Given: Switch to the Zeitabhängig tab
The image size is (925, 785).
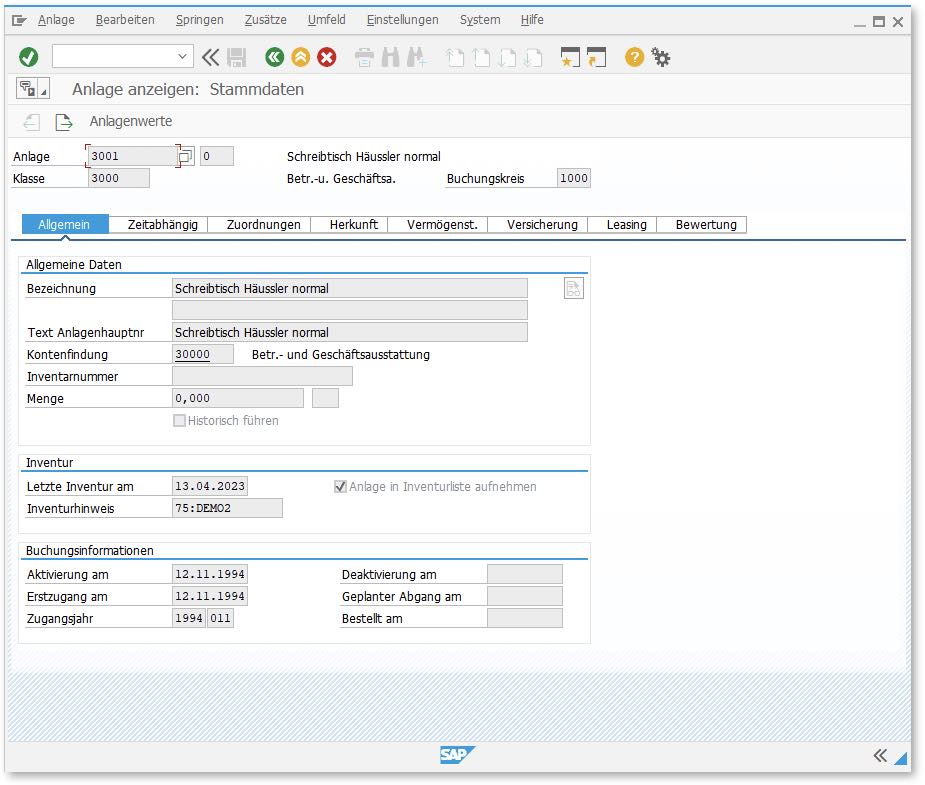Looking at the screenshot, I should click(163, 225).
